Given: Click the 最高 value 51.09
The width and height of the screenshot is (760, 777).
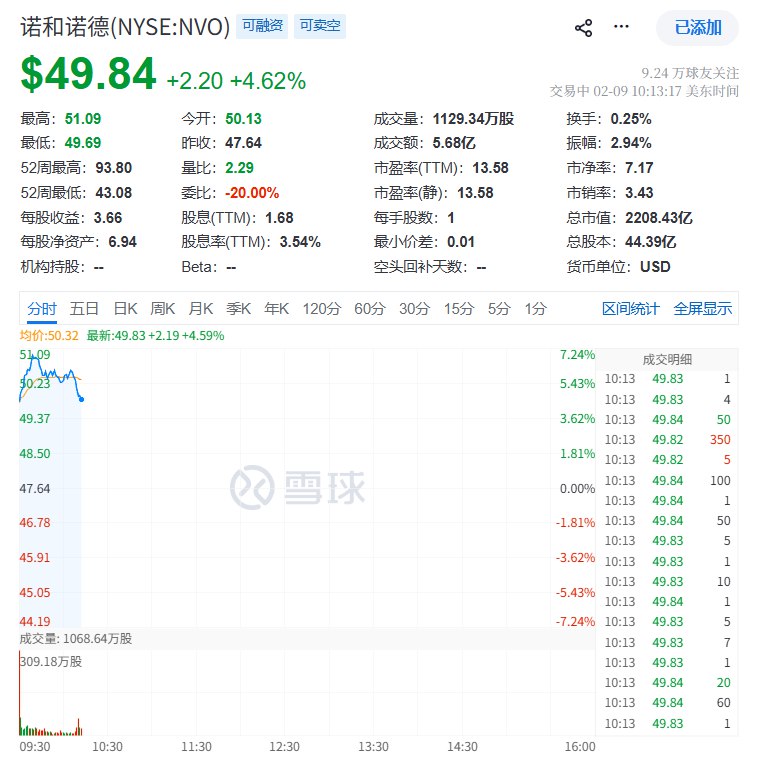Looking at the screenshot, I should click(83, 119).
